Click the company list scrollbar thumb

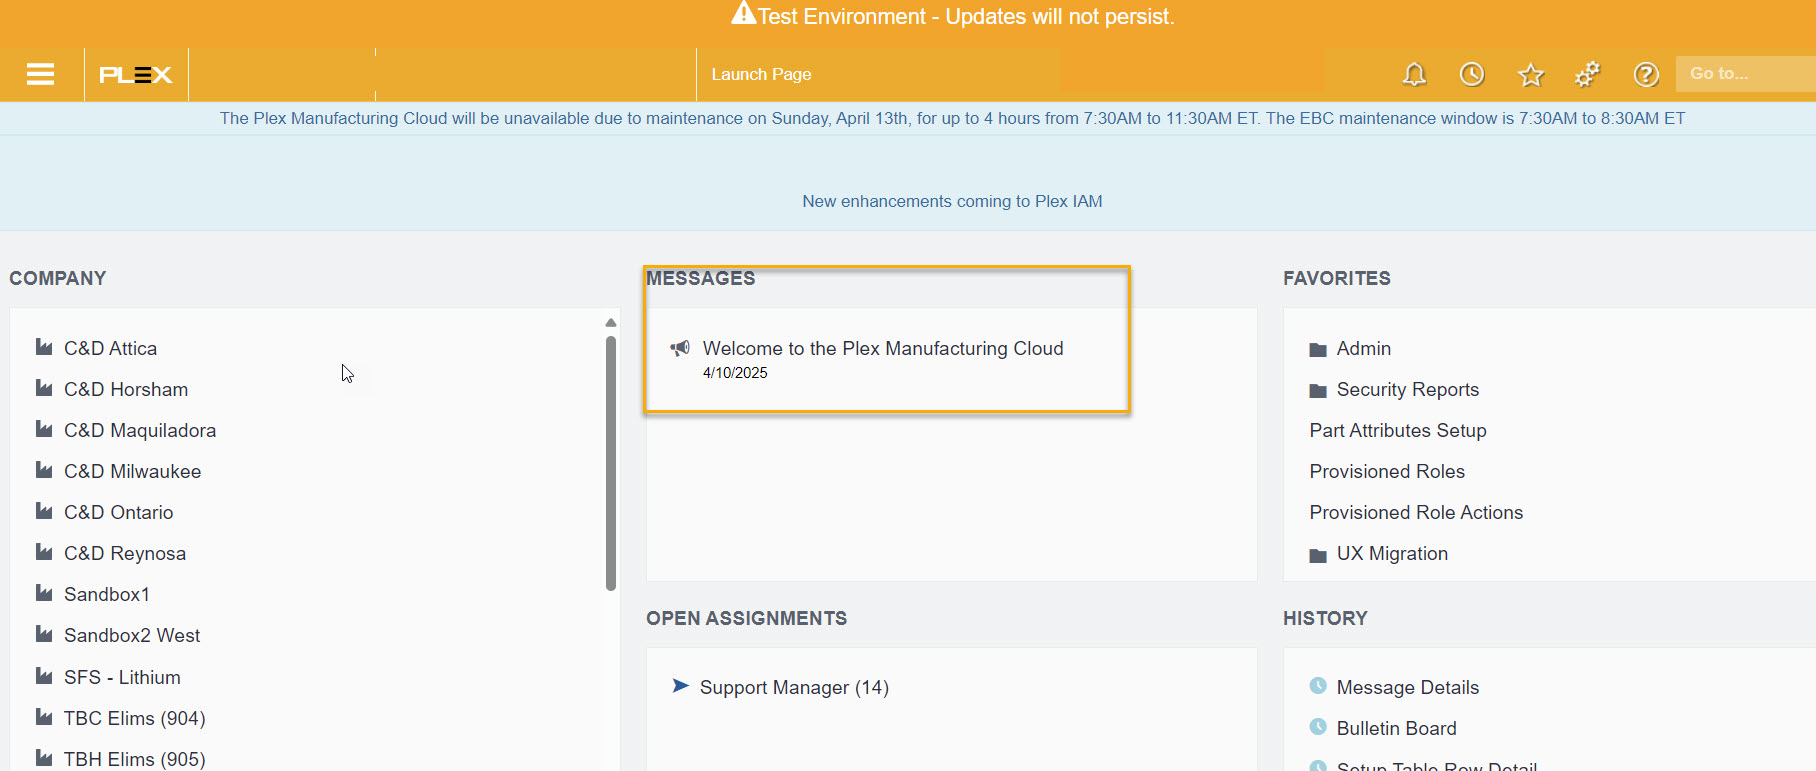point(611,463)
